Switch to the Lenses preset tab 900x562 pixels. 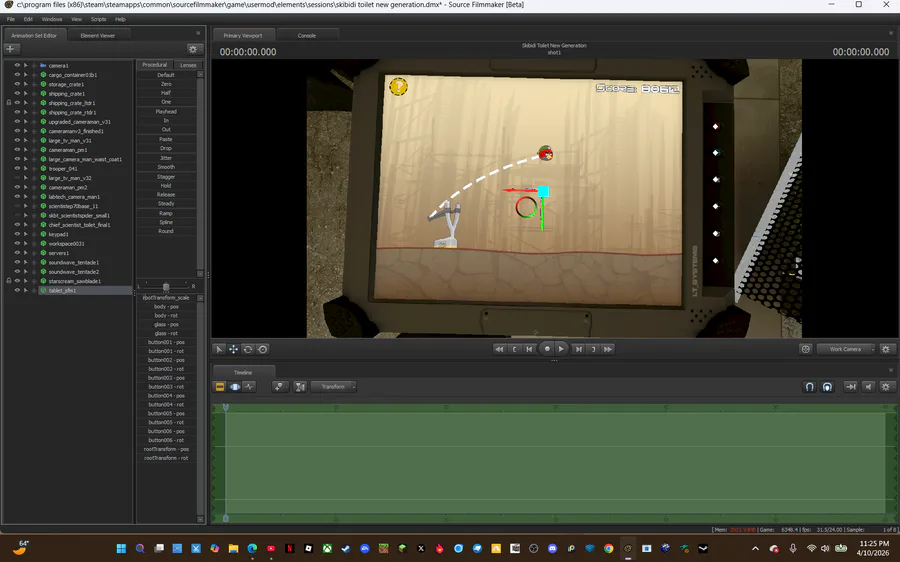pyautogui.click(x=188, y=65)
